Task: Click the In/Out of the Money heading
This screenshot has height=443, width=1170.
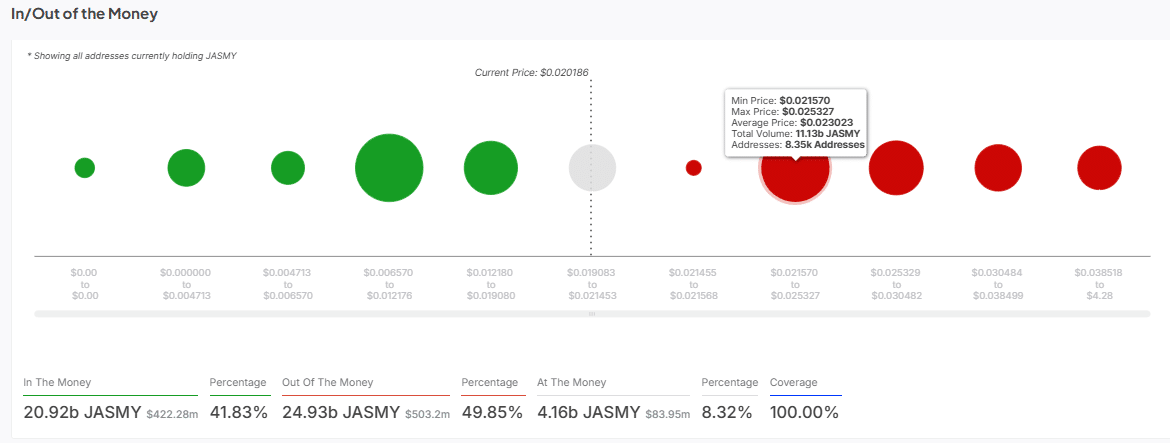Action: 84,15
